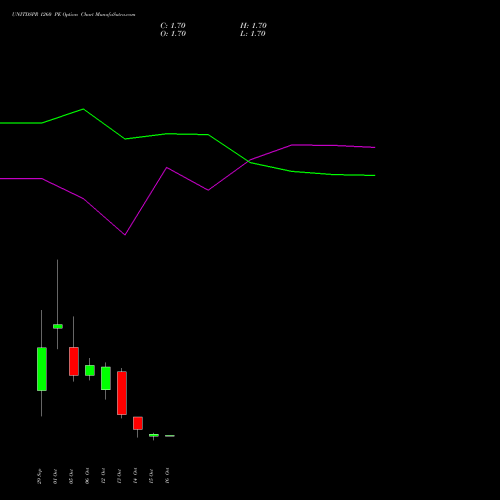Viewport: 500px width, 500px height.
Task: Select the flat green candle for 16 Oct
Action: 170,436
